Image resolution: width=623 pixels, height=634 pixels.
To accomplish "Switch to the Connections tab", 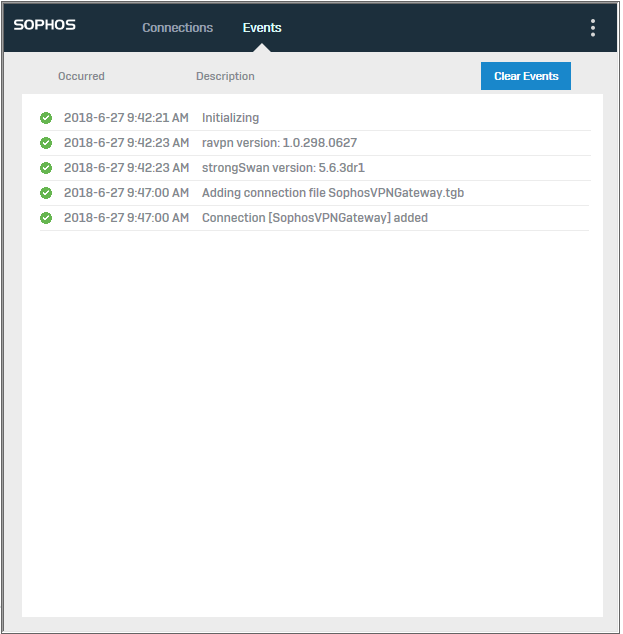I will [177, 28].
